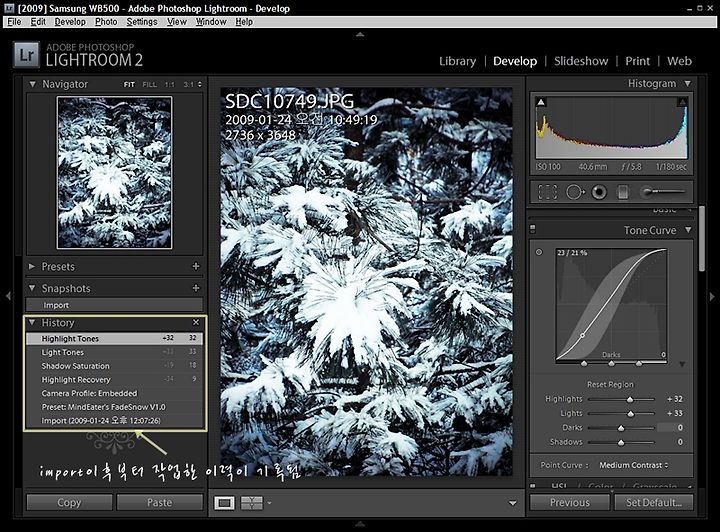The image size is (720, 532).
Task: Set Navigator zoom to FIT
Action: (129, 84)
